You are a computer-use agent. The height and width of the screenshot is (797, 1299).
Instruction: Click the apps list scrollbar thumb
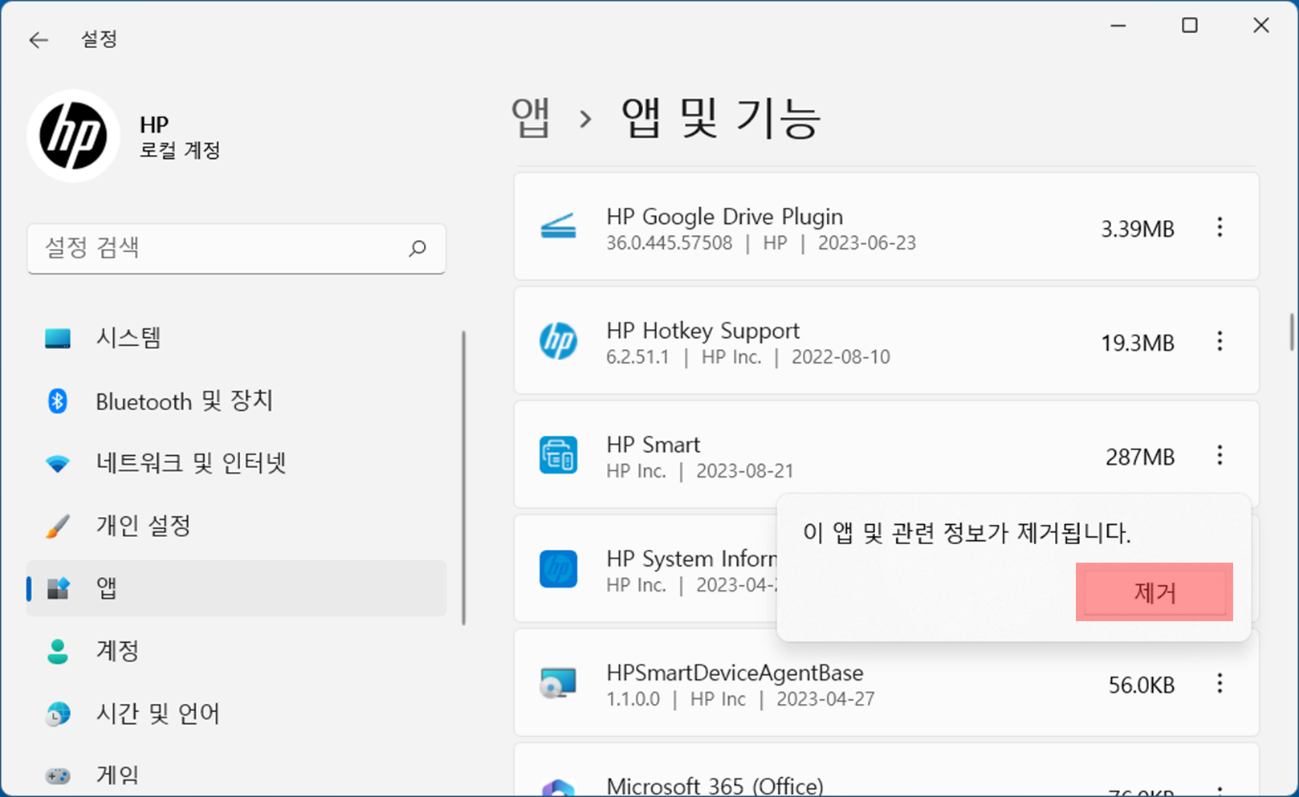(1292, 332)
